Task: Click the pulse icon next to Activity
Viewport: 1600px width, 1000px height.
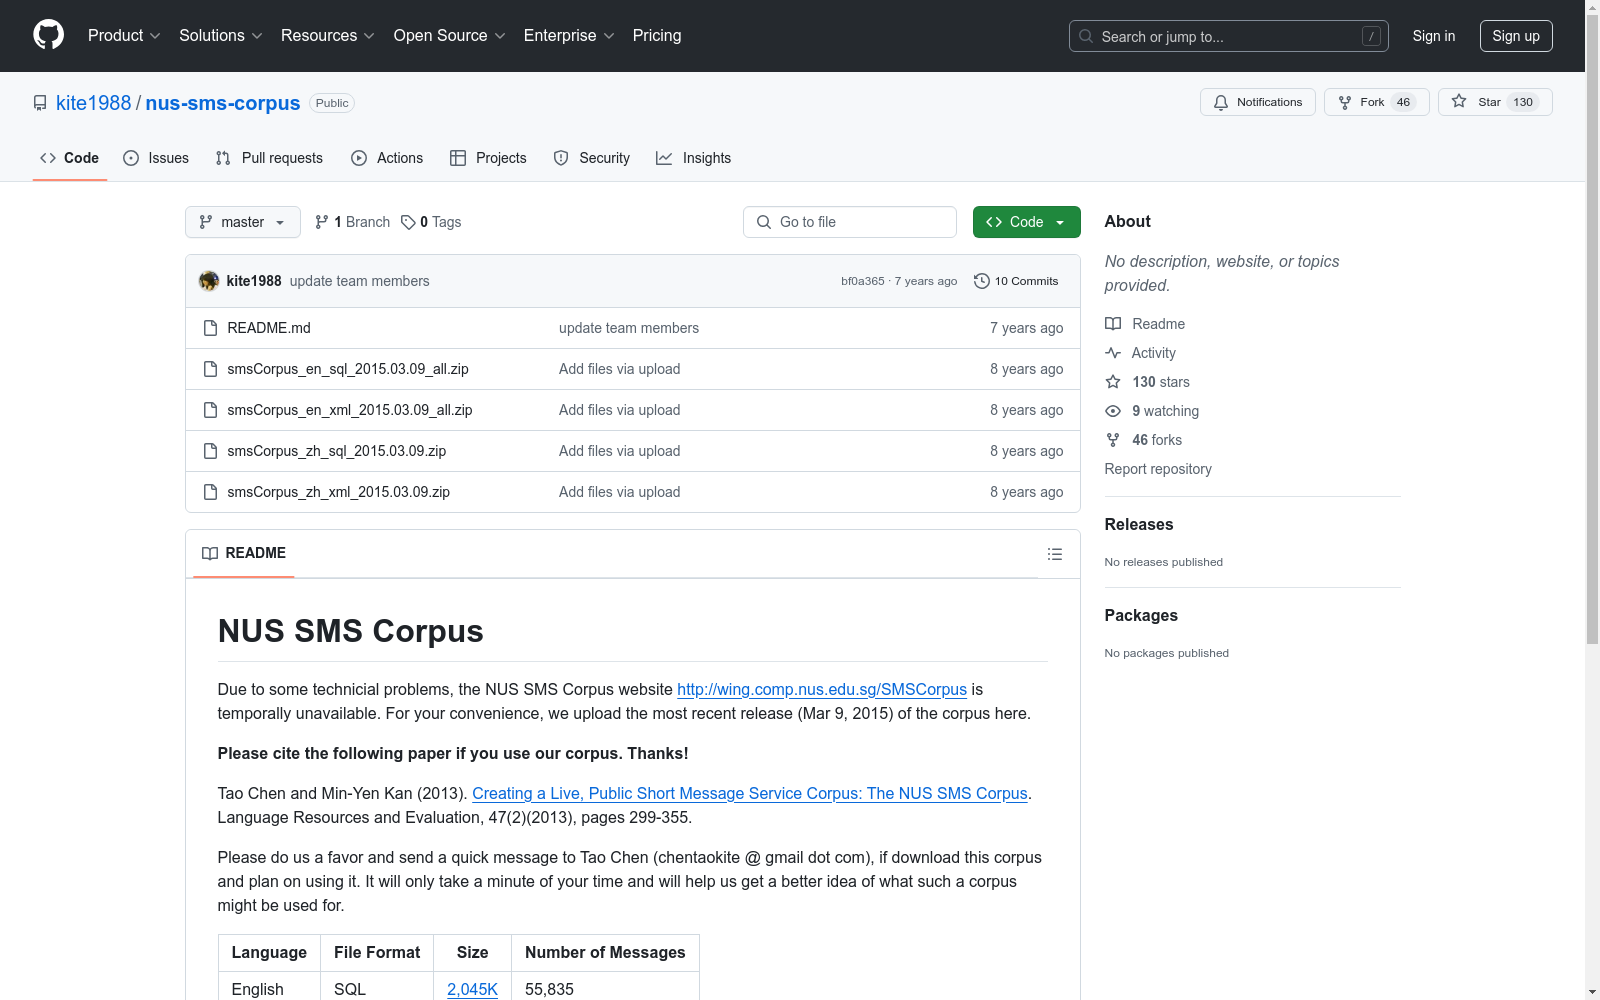Action: tap(1113, 353)
